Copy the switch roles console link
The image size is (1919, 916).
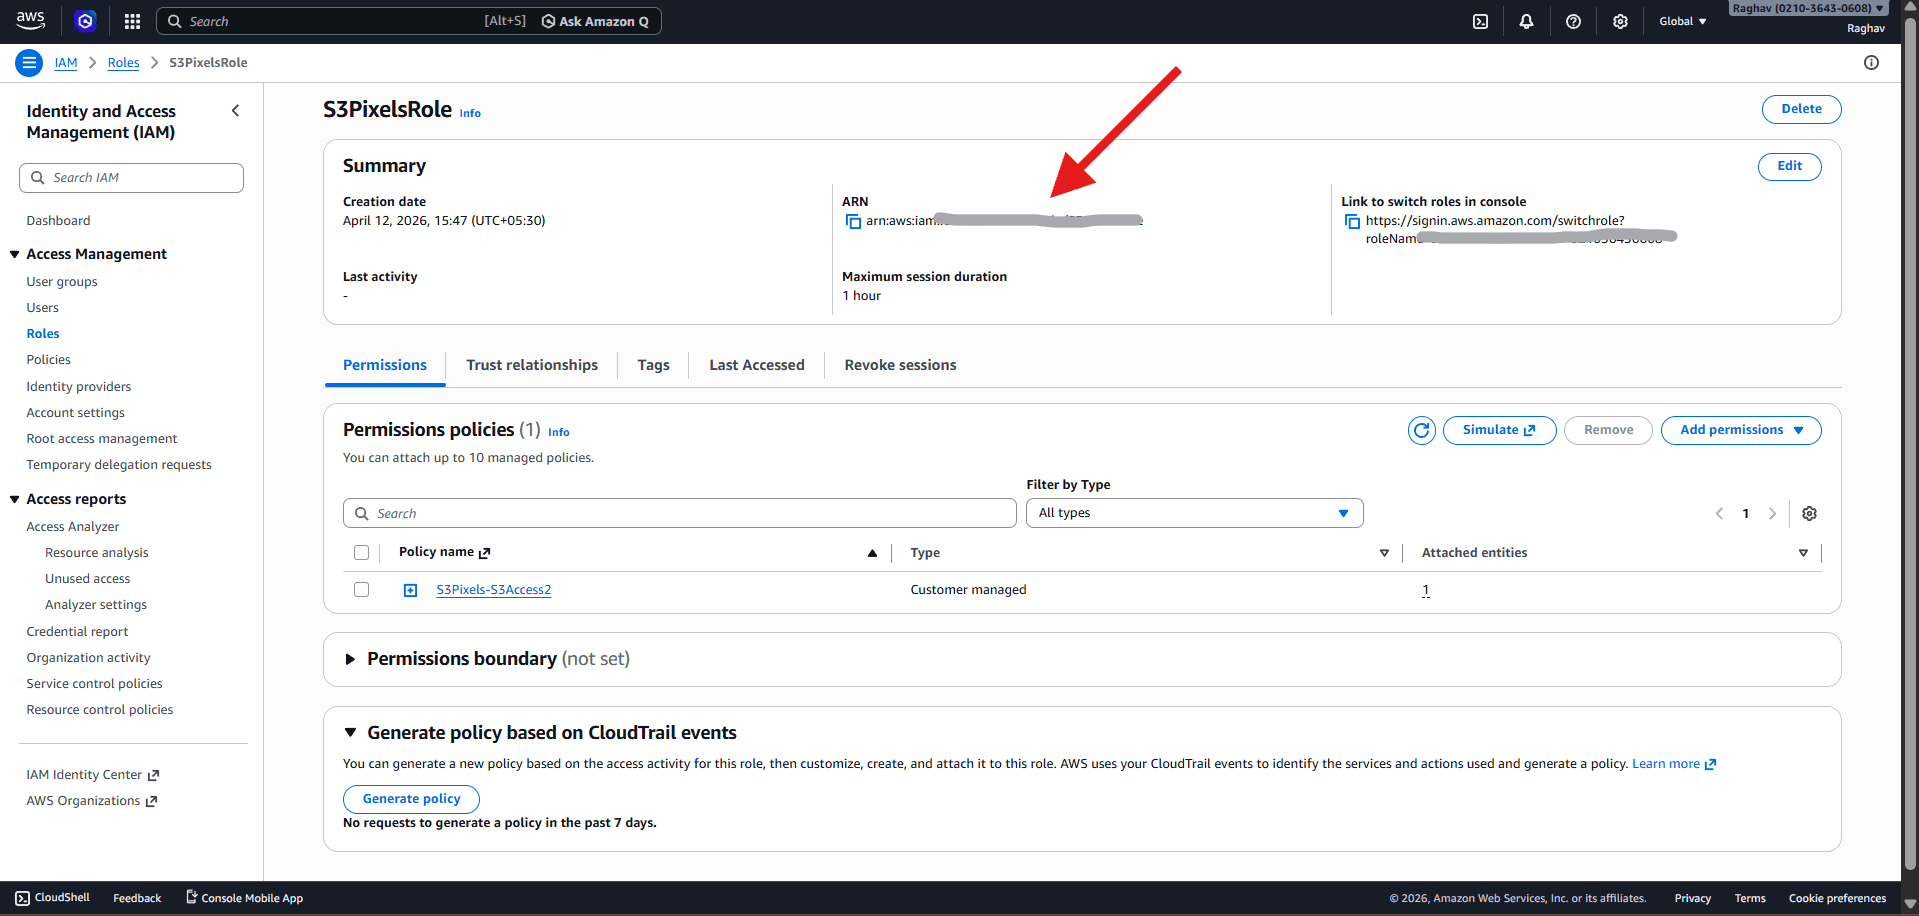click(1352, 221)
